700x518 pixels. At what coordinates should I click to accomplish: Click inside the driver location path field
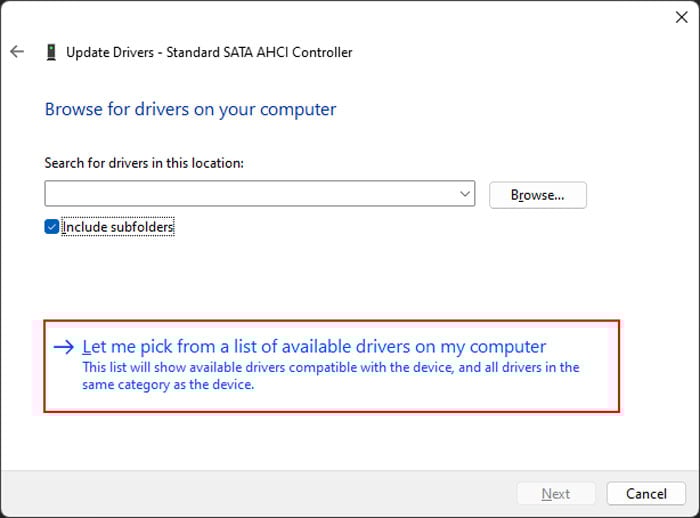(250, 194)
